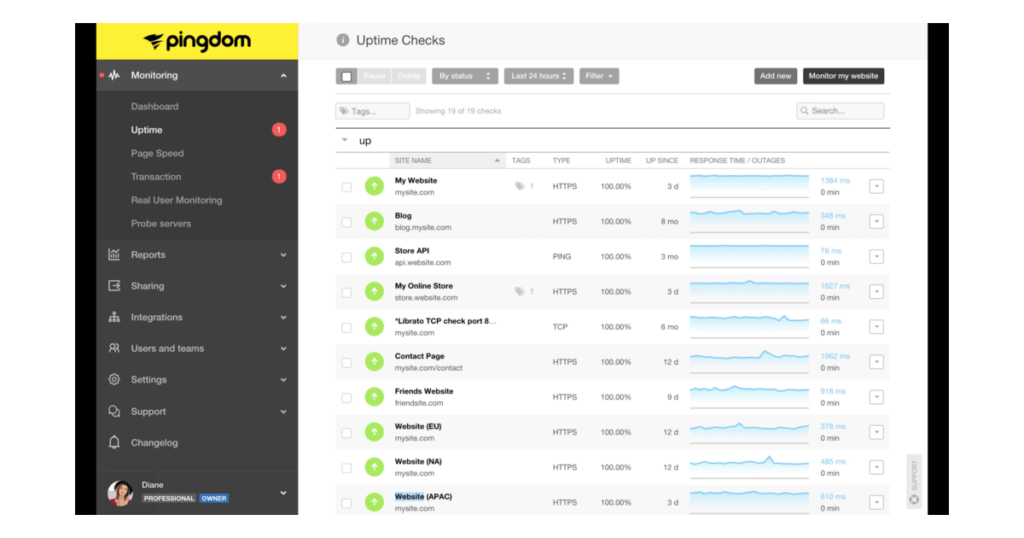1024x538 pixels.
Task: Click the Pause button
Action: point(374,76)
